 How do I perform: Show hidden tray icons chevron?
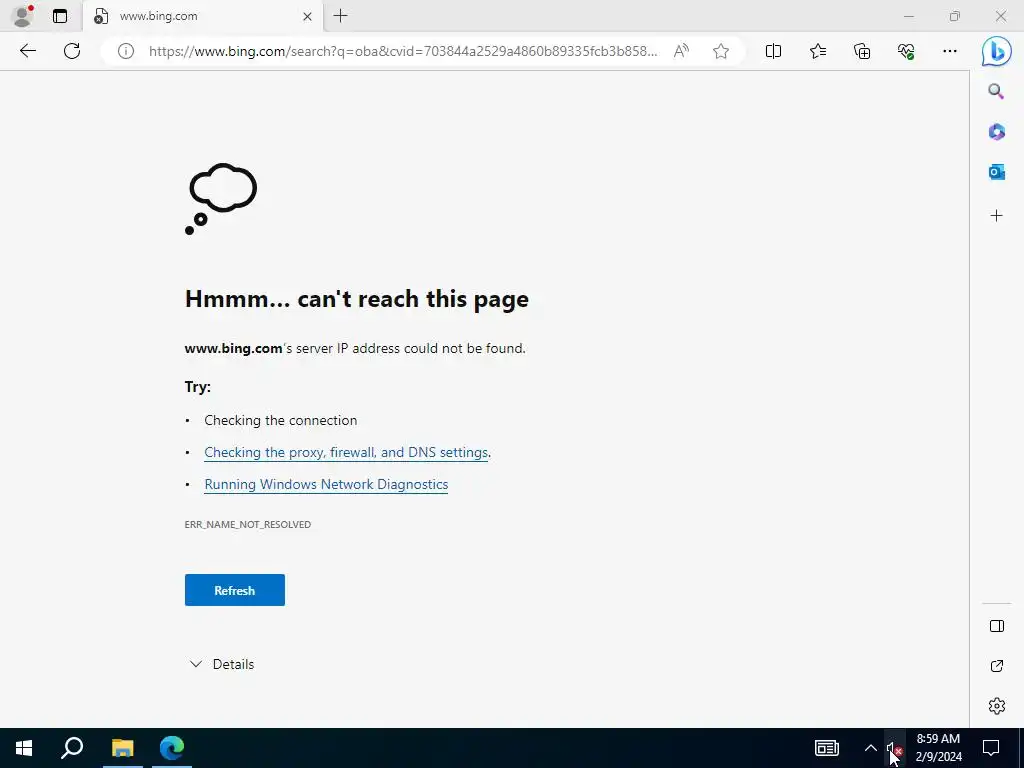[x=871, y=748]
